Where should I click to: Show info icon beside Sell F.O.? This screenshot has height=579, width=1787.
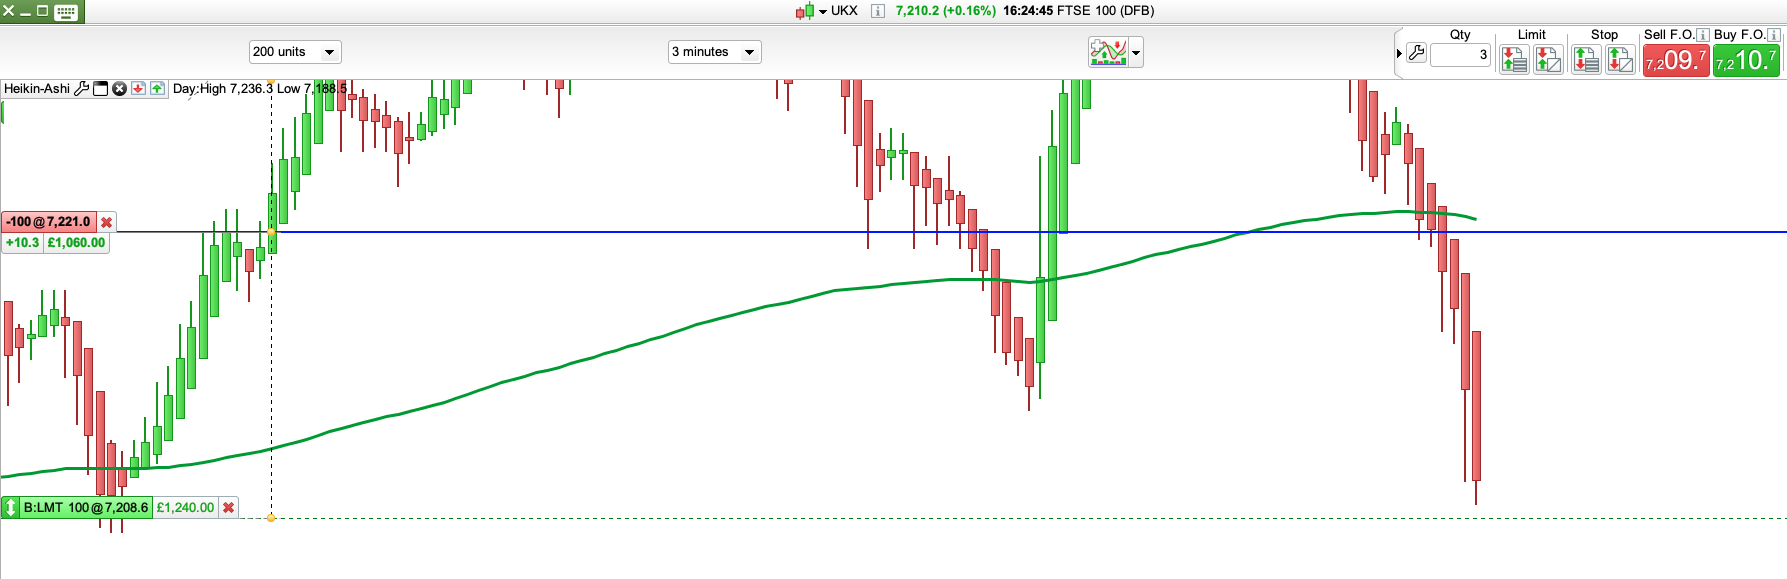click(1703, 35)
